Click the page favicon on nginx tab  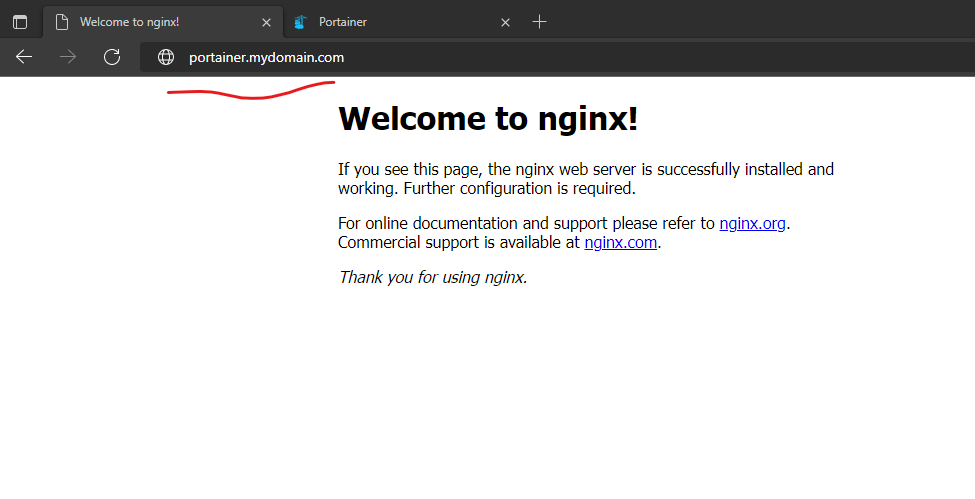(62, 22)
